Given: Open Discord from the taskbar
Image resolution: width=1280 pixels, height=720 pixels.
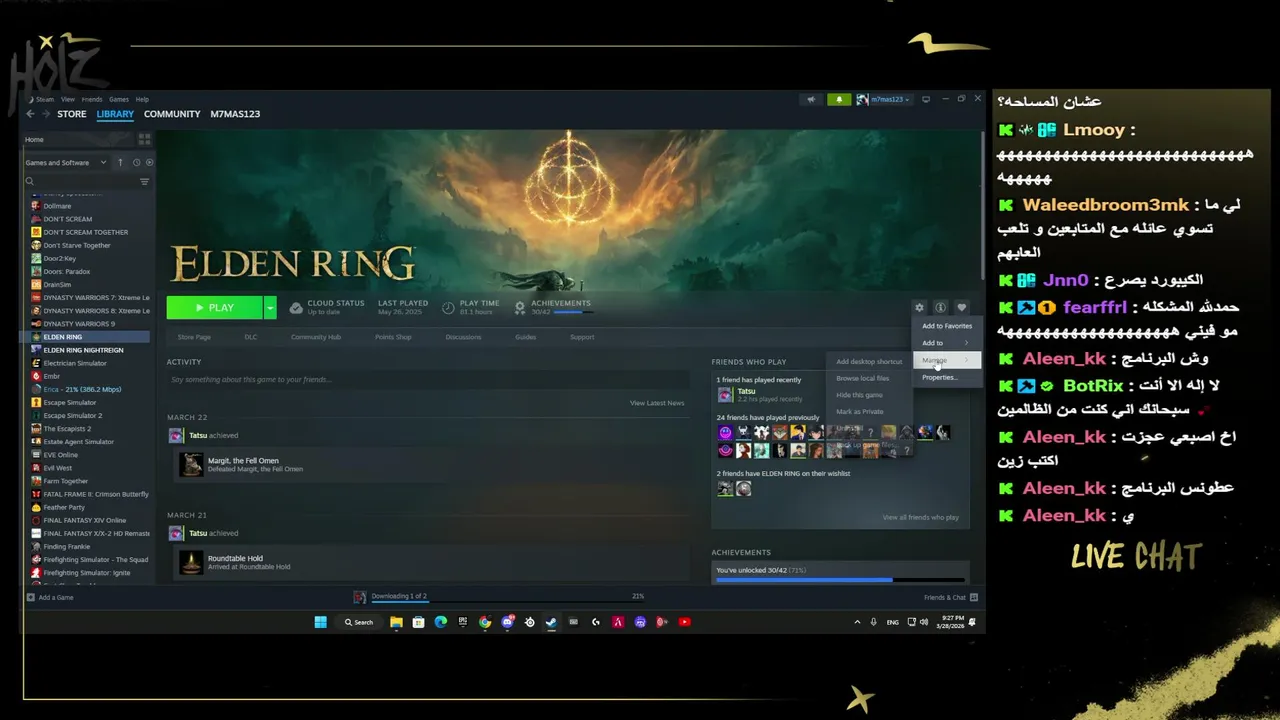Looking at the screenshot, I should point(507,622).
